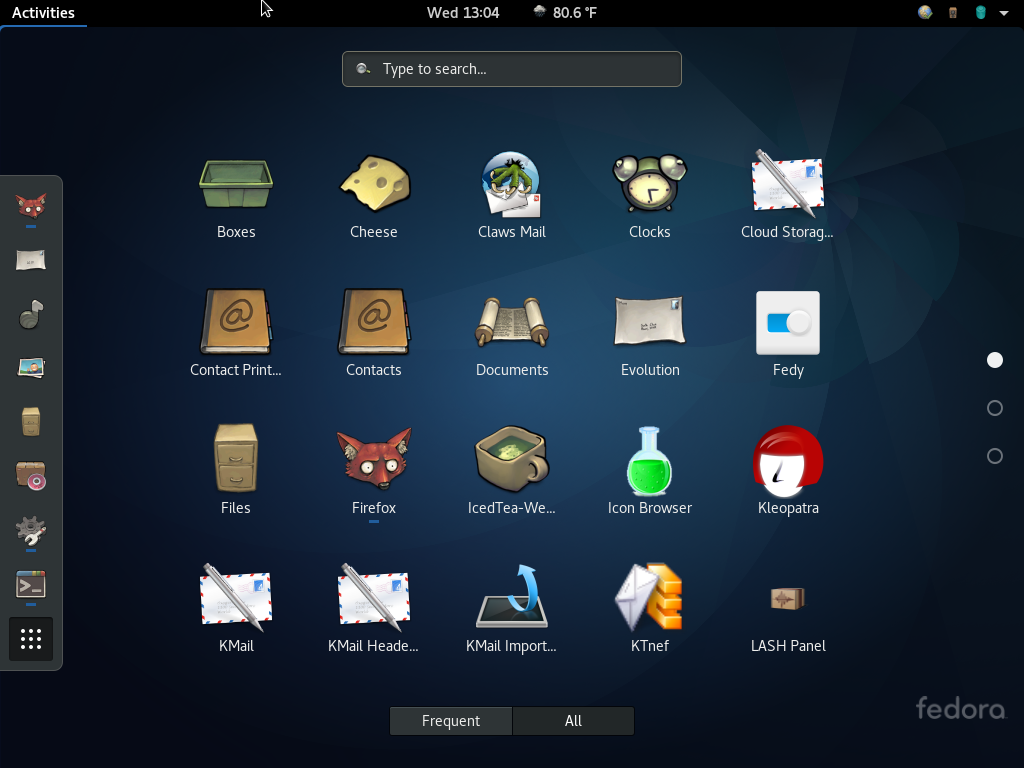Viewport: 1024px width, 768px height.
Task: Open the music note app in the dash
Action: point(31,314)
